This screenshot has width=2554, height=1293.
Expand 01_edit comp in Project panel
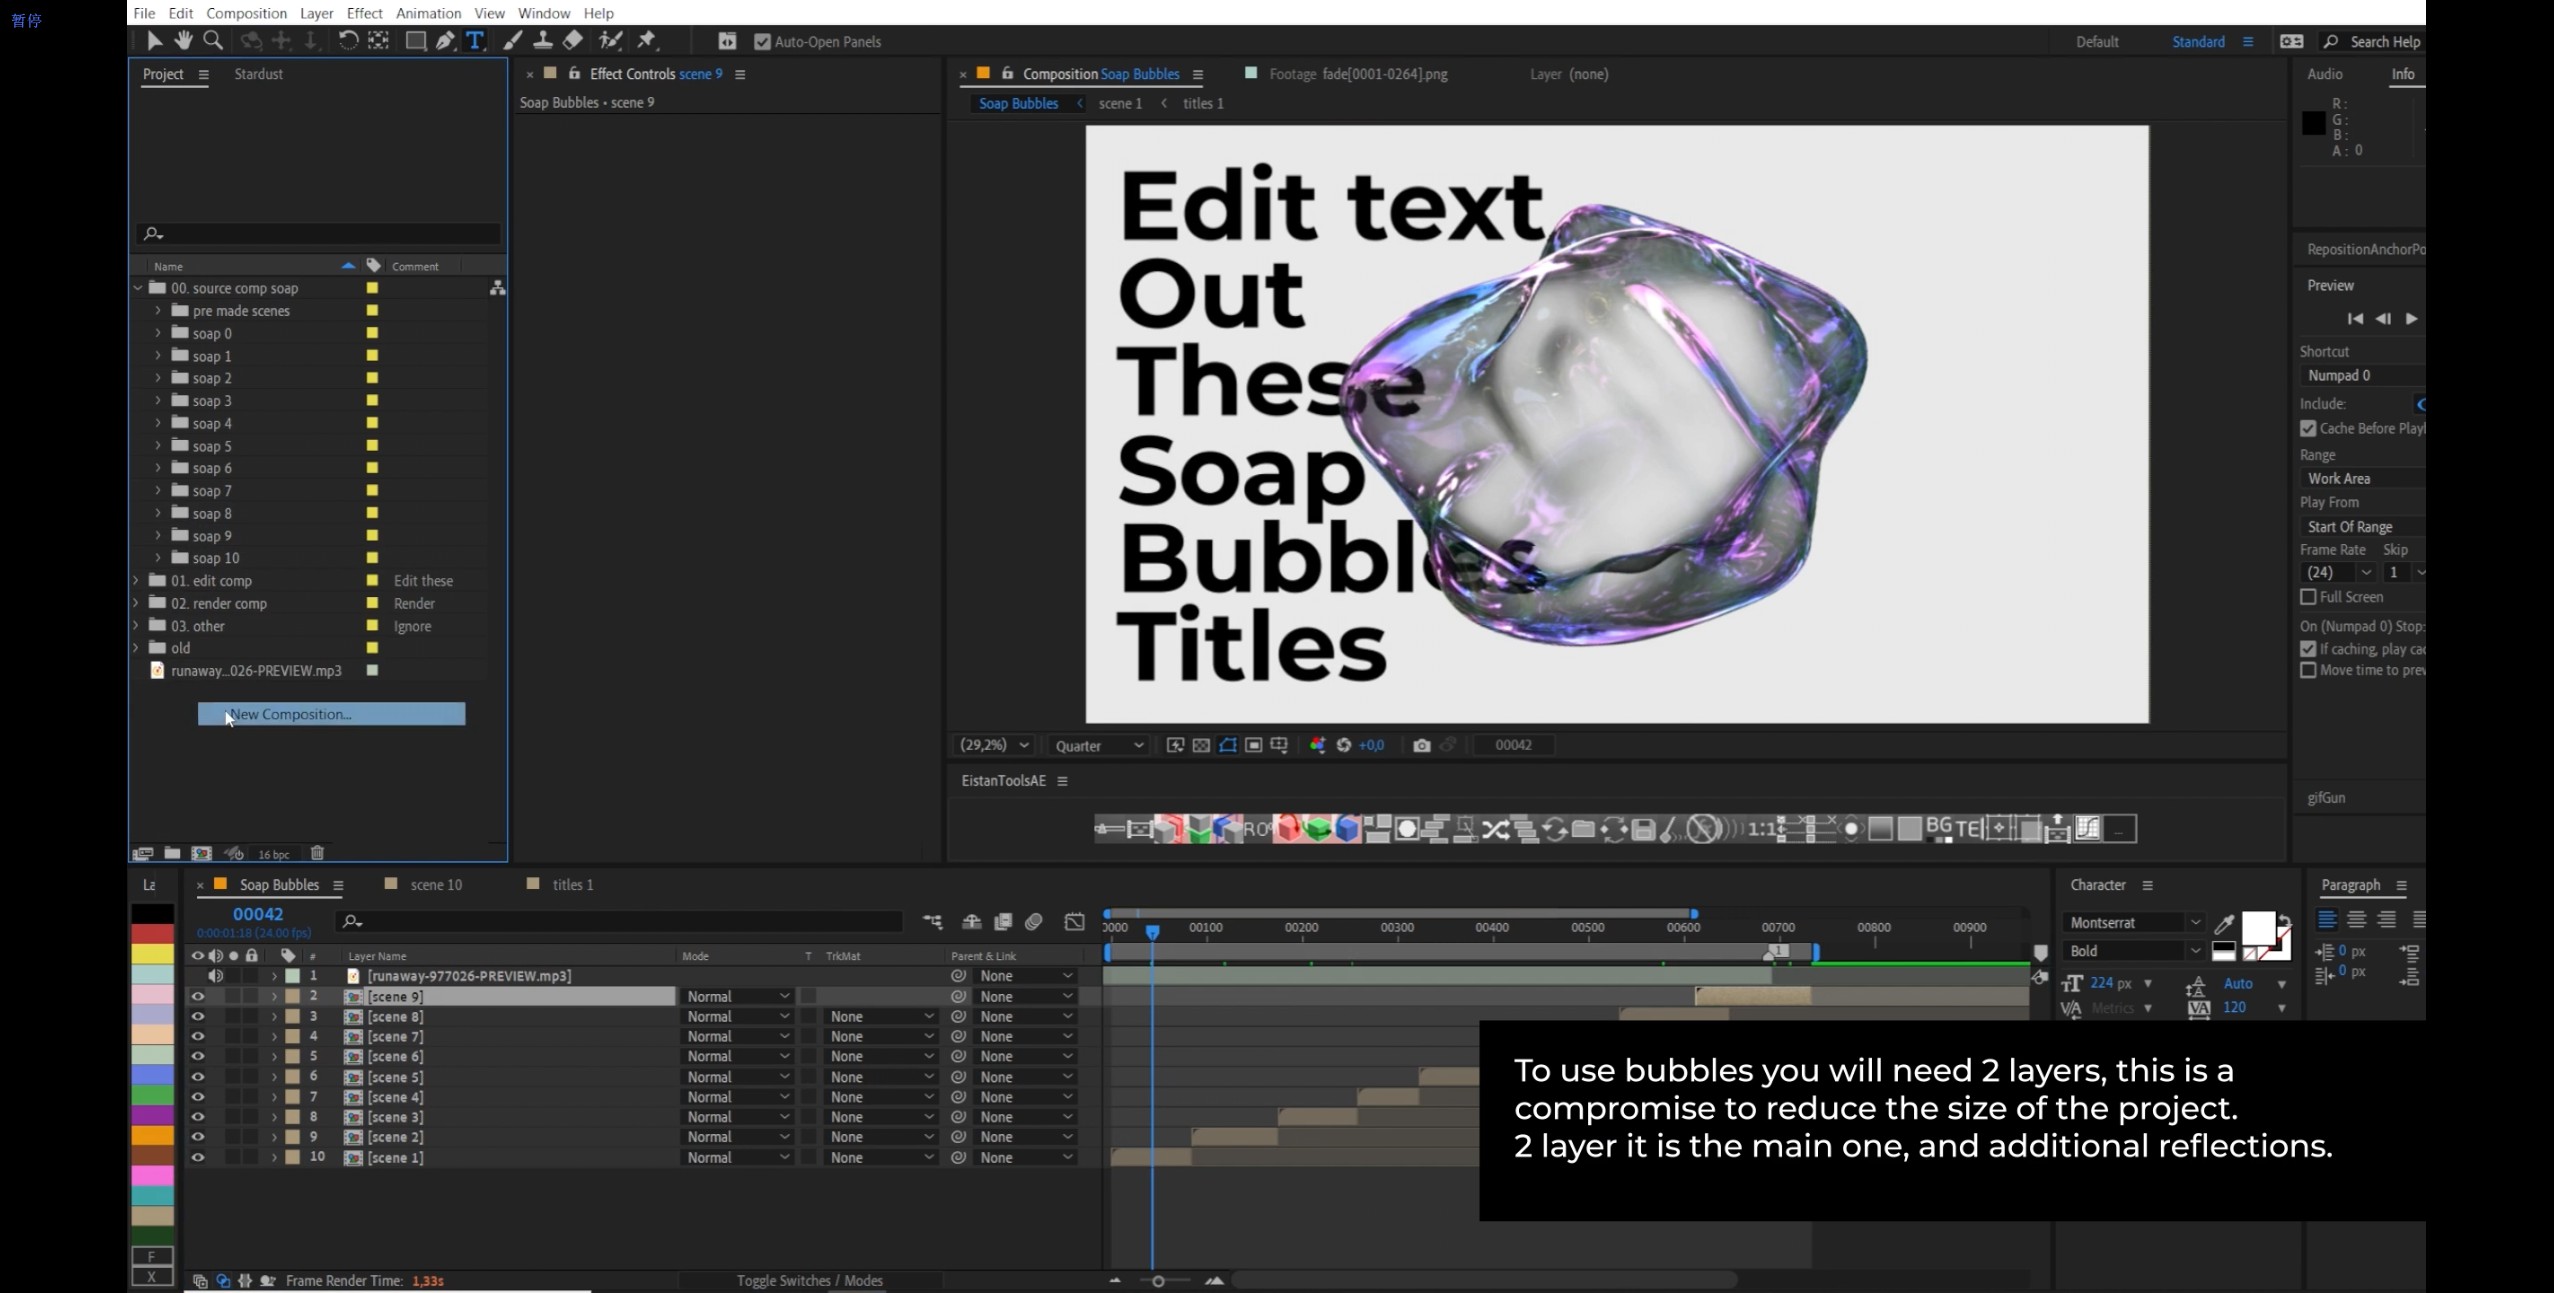click(x=138, y=581)
